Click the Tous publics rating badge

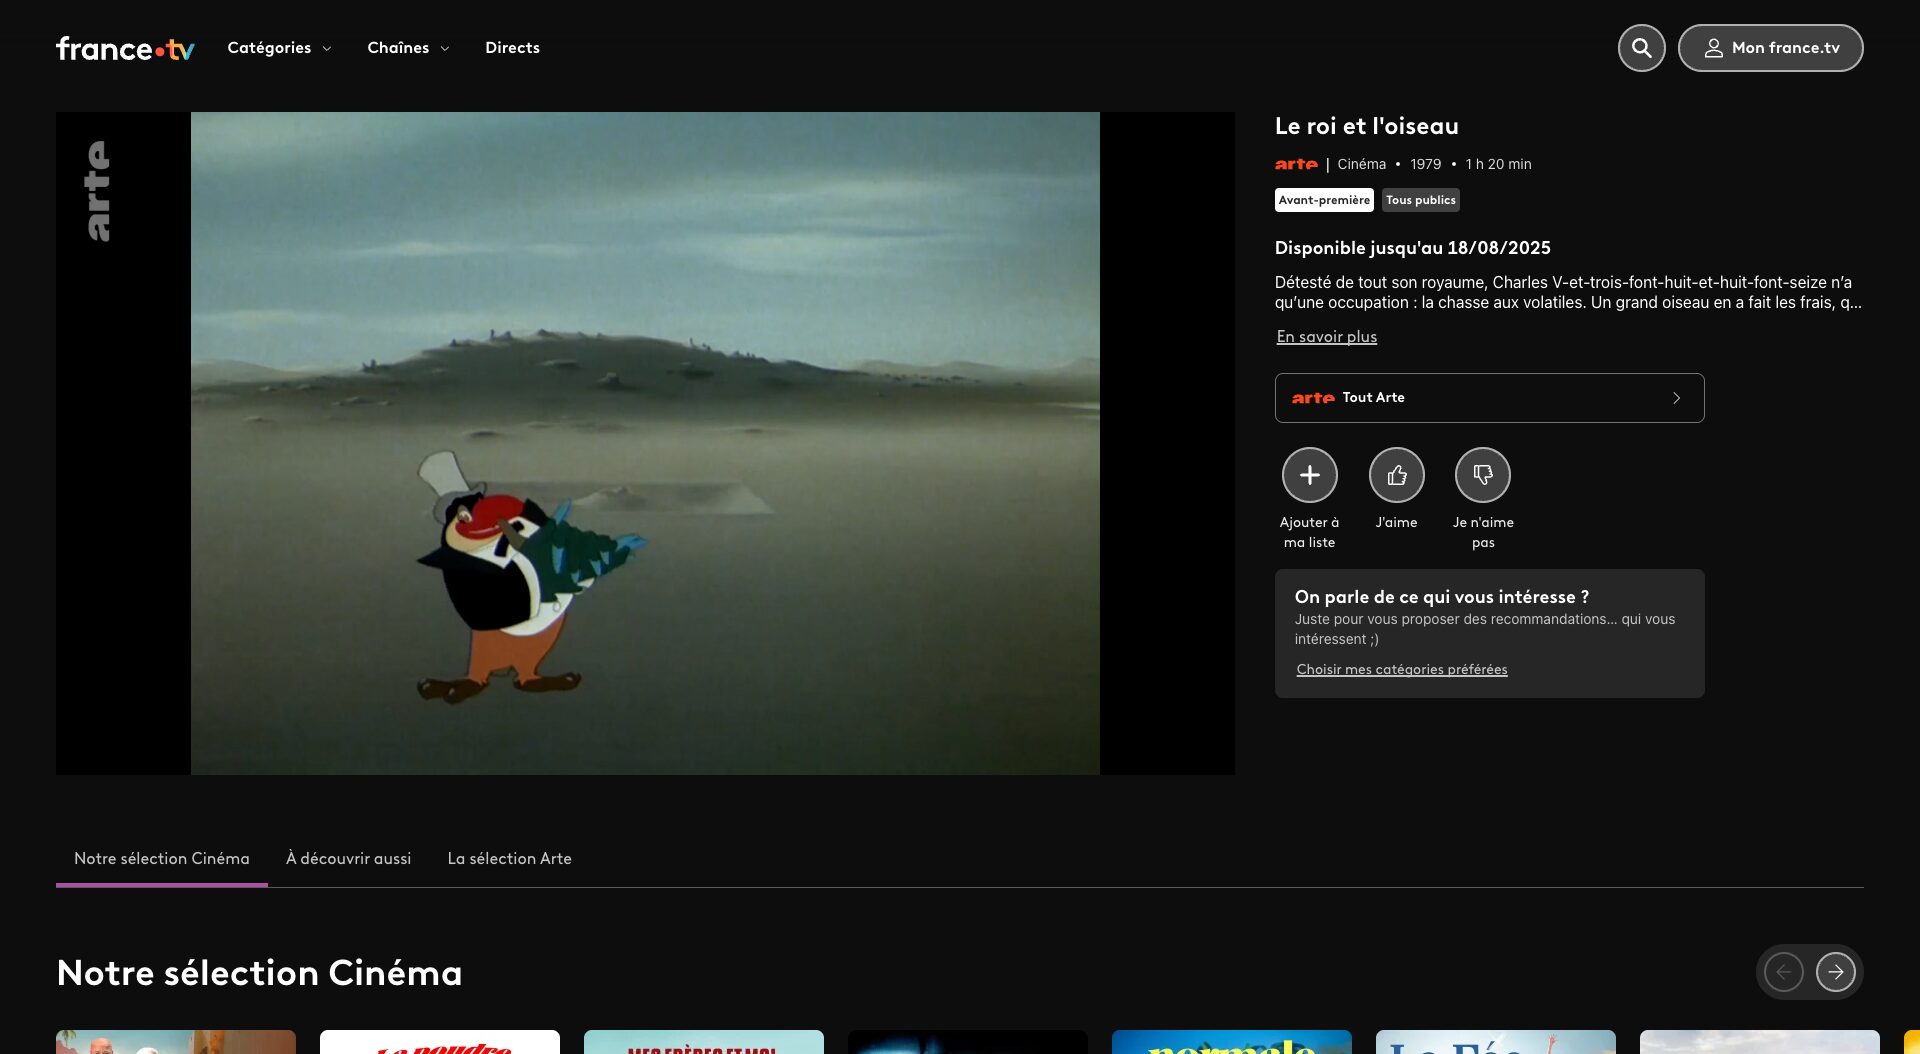tap(1420, 200)
